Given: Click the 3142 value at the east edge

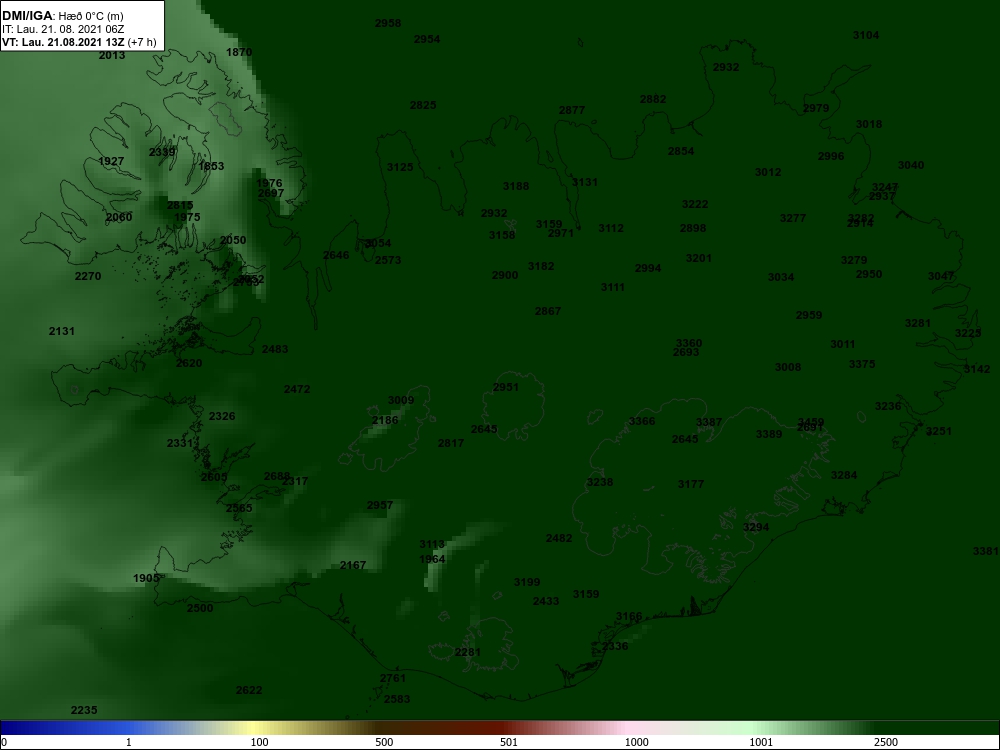Looking at the screenshot, I should 977,369.
